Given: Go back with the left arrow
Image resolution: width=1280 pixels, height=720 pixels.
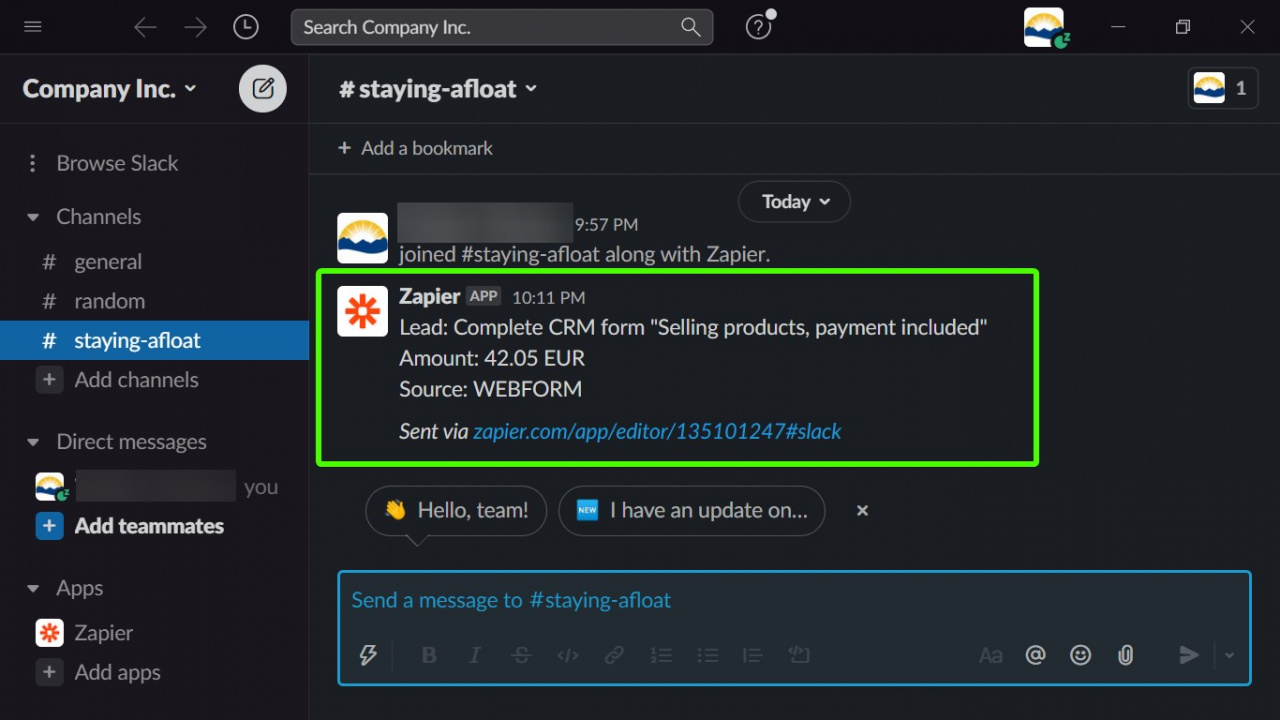Looking at the screenshot, I should (x=146, y=27).
